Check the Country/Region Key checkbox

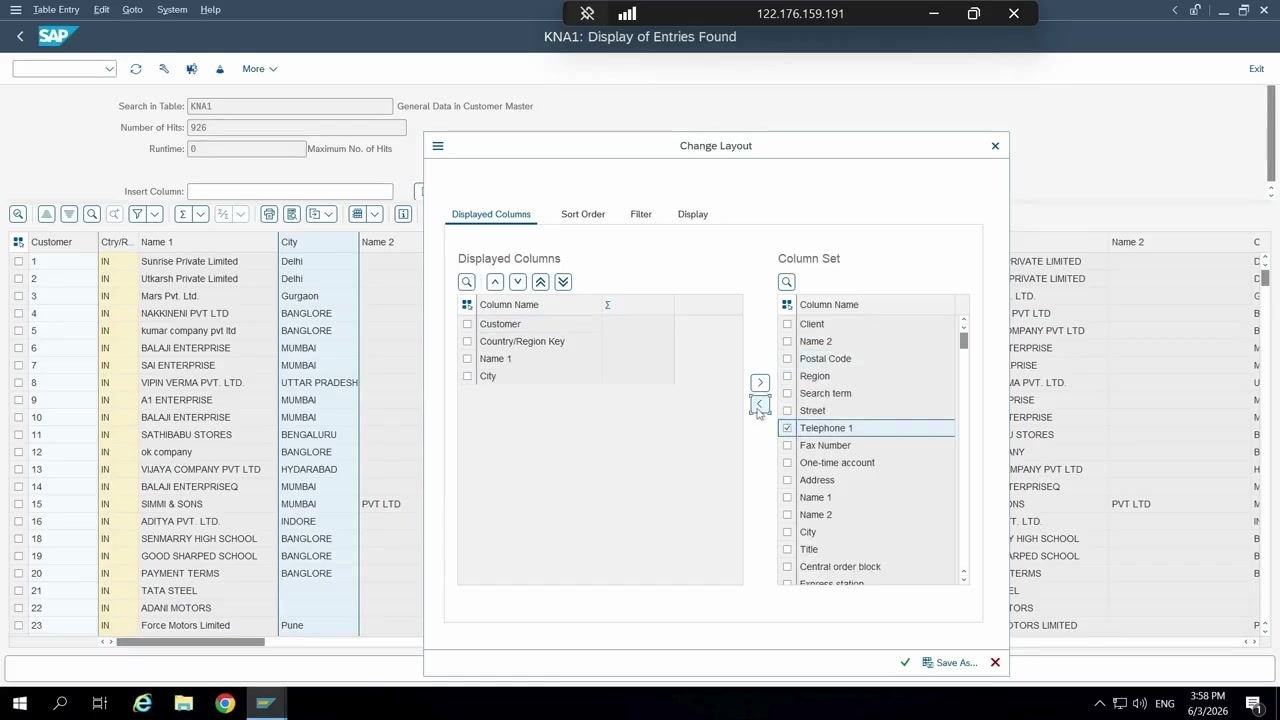tap(467, 341)
